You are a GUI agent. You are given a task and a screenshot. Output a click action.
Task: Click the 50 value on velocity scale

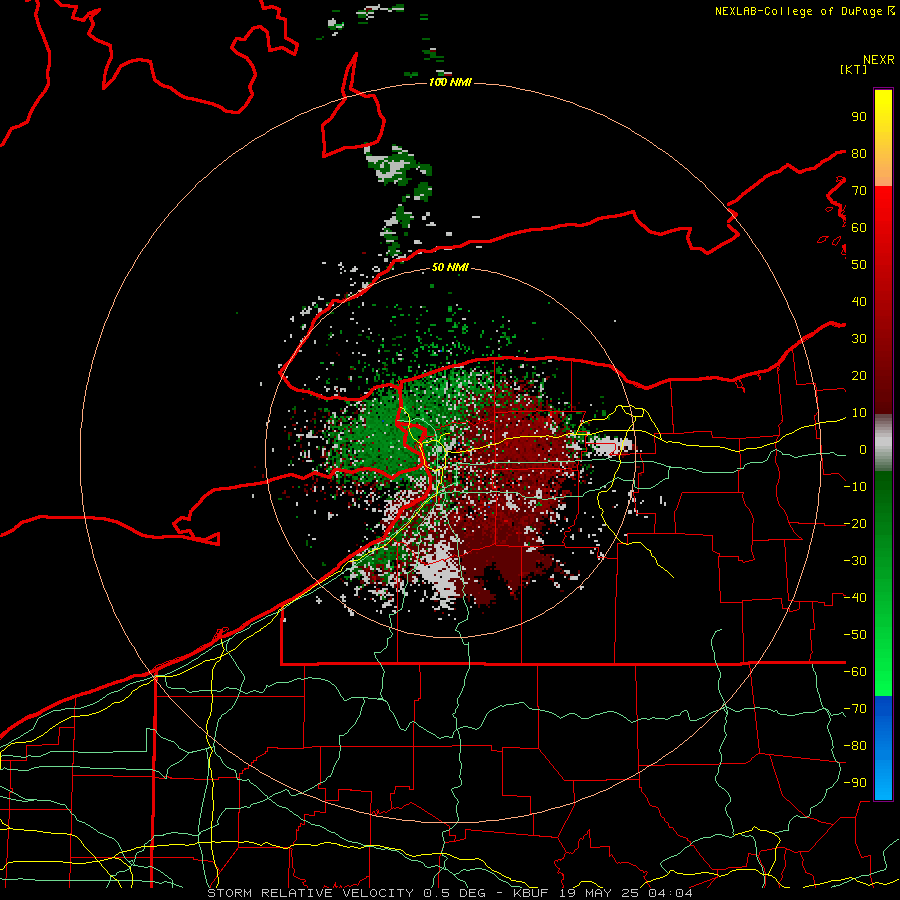(x=859, y=265)
